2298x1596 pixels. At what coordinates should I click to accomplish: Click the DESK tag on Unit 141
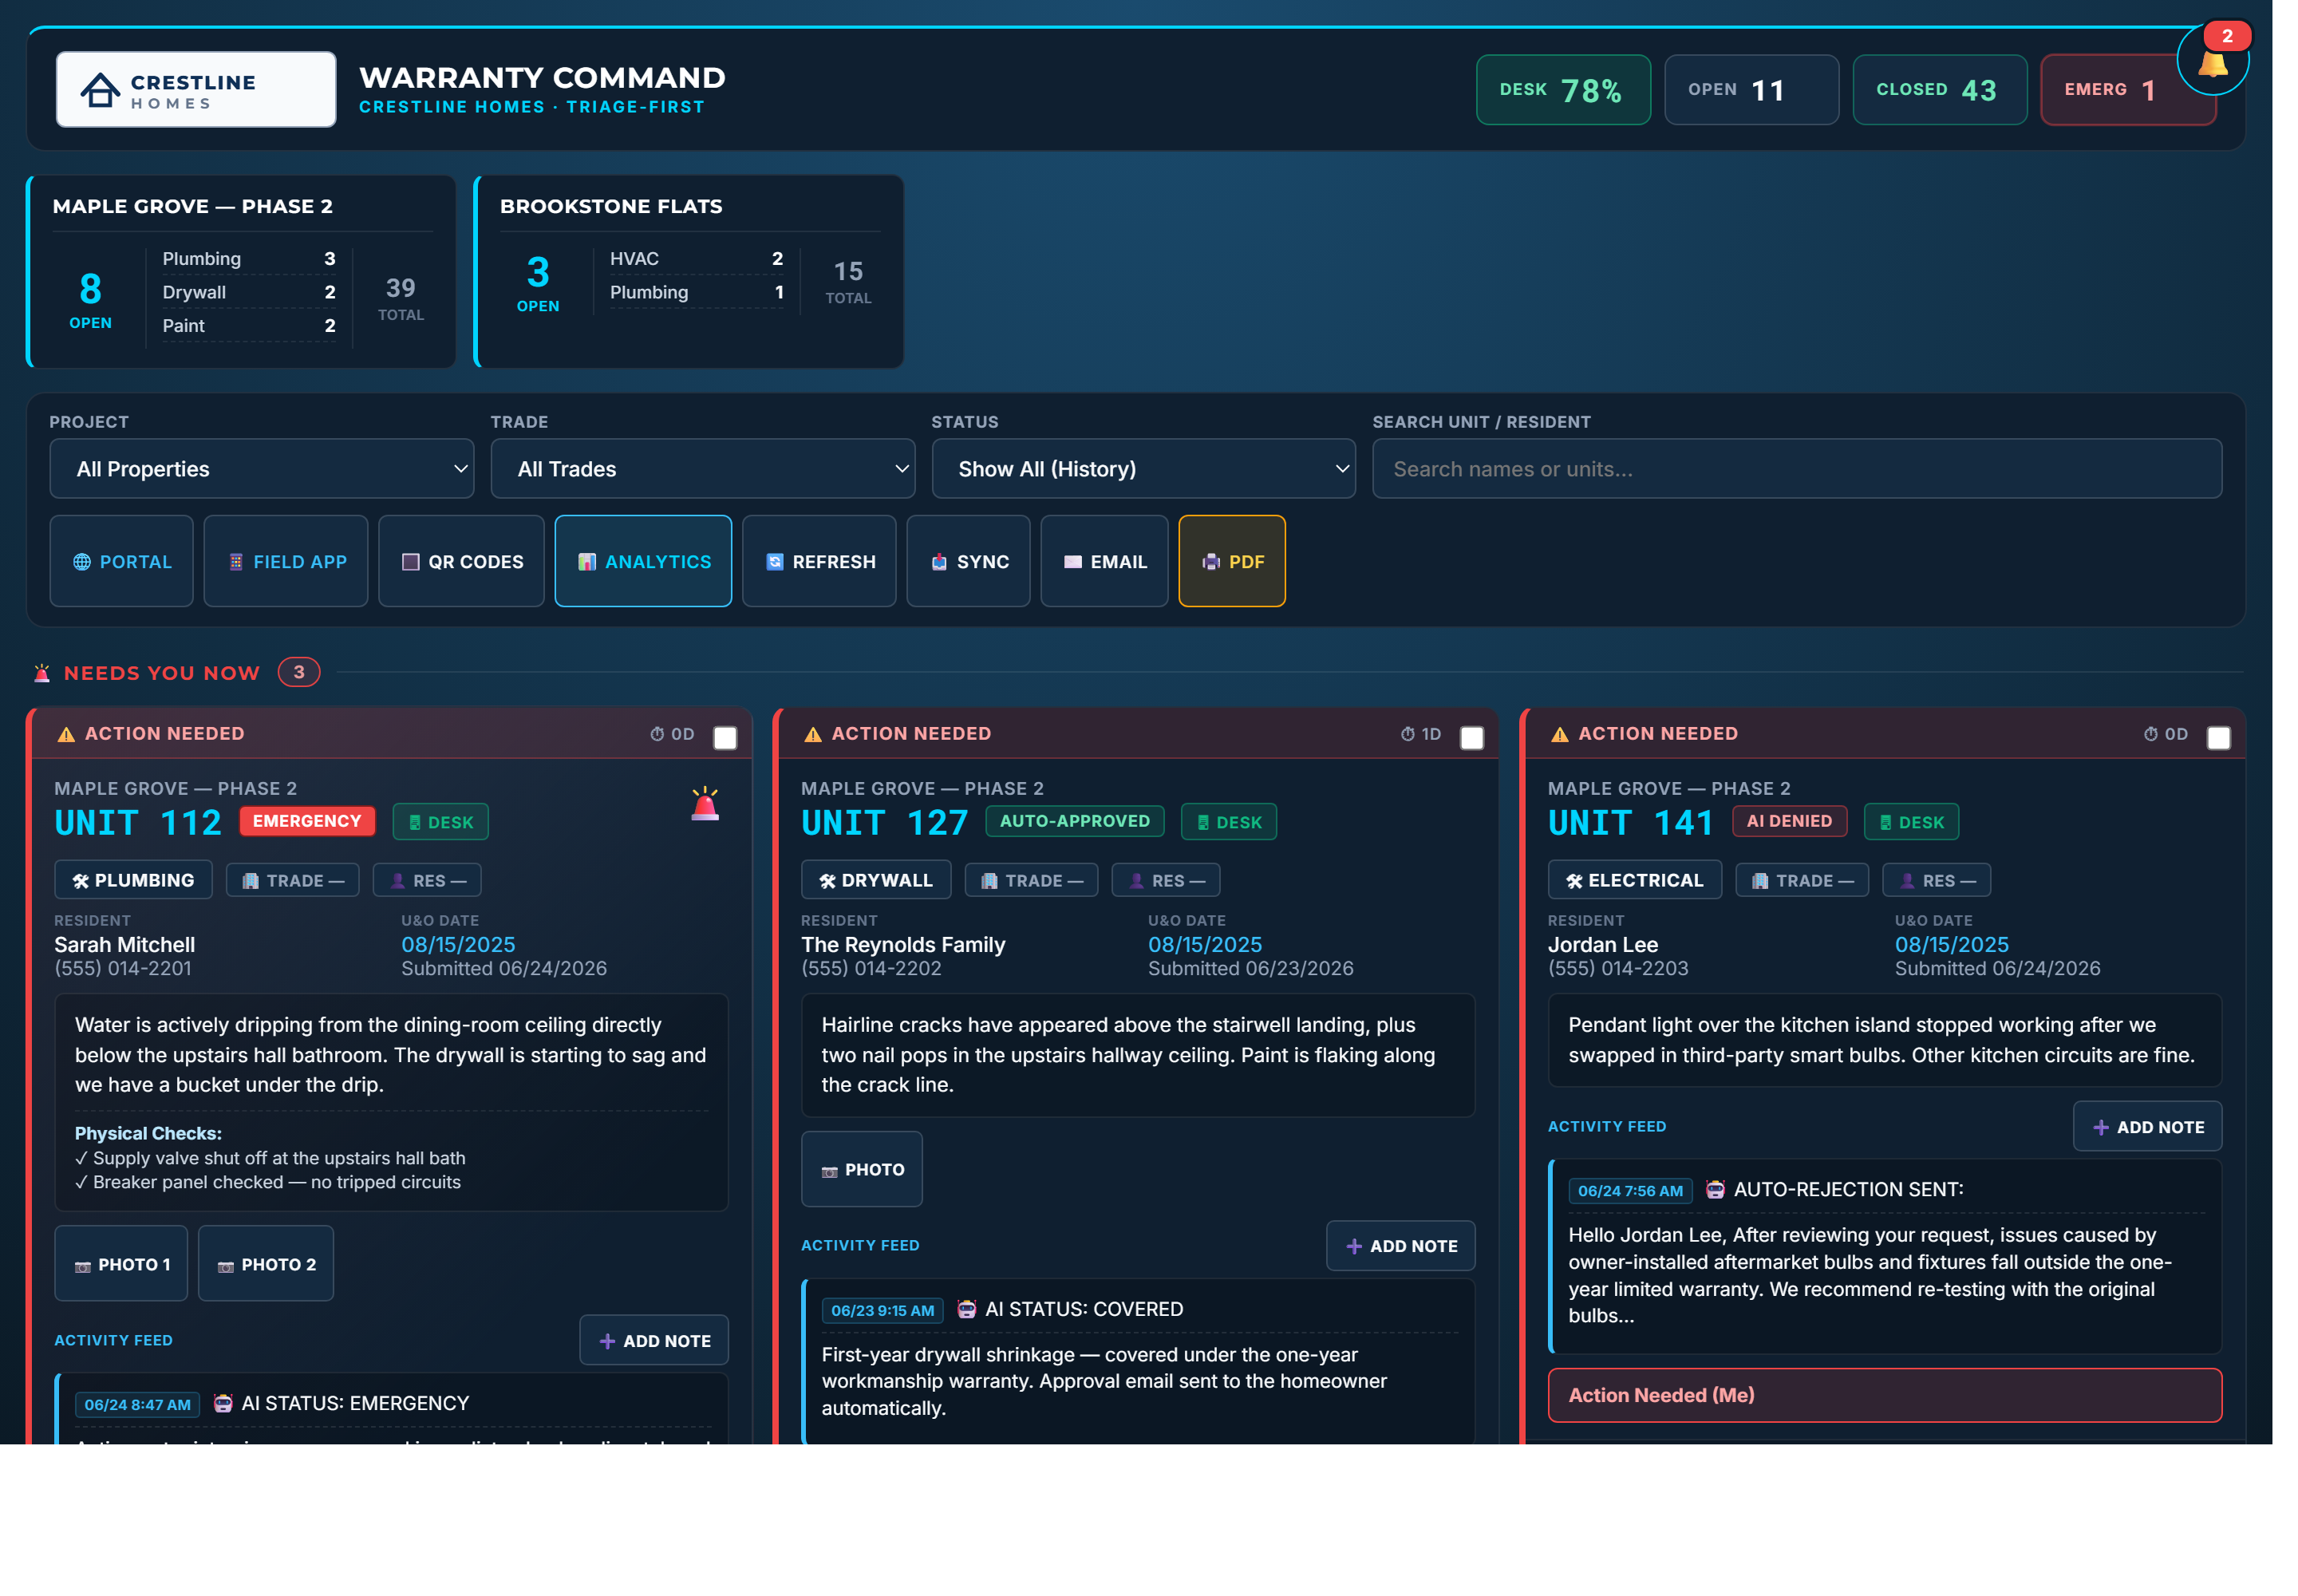(1911, 822)
